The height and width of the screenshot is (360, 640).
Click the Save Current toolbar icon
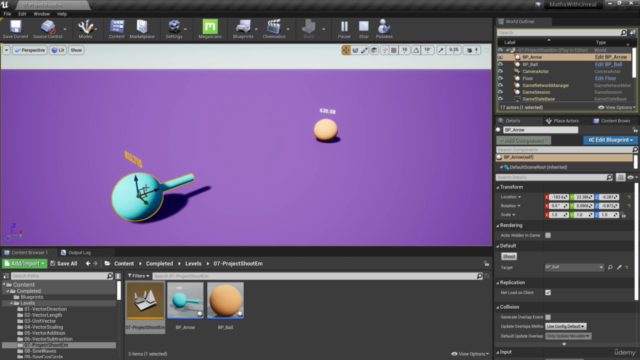tap(16, 29)
